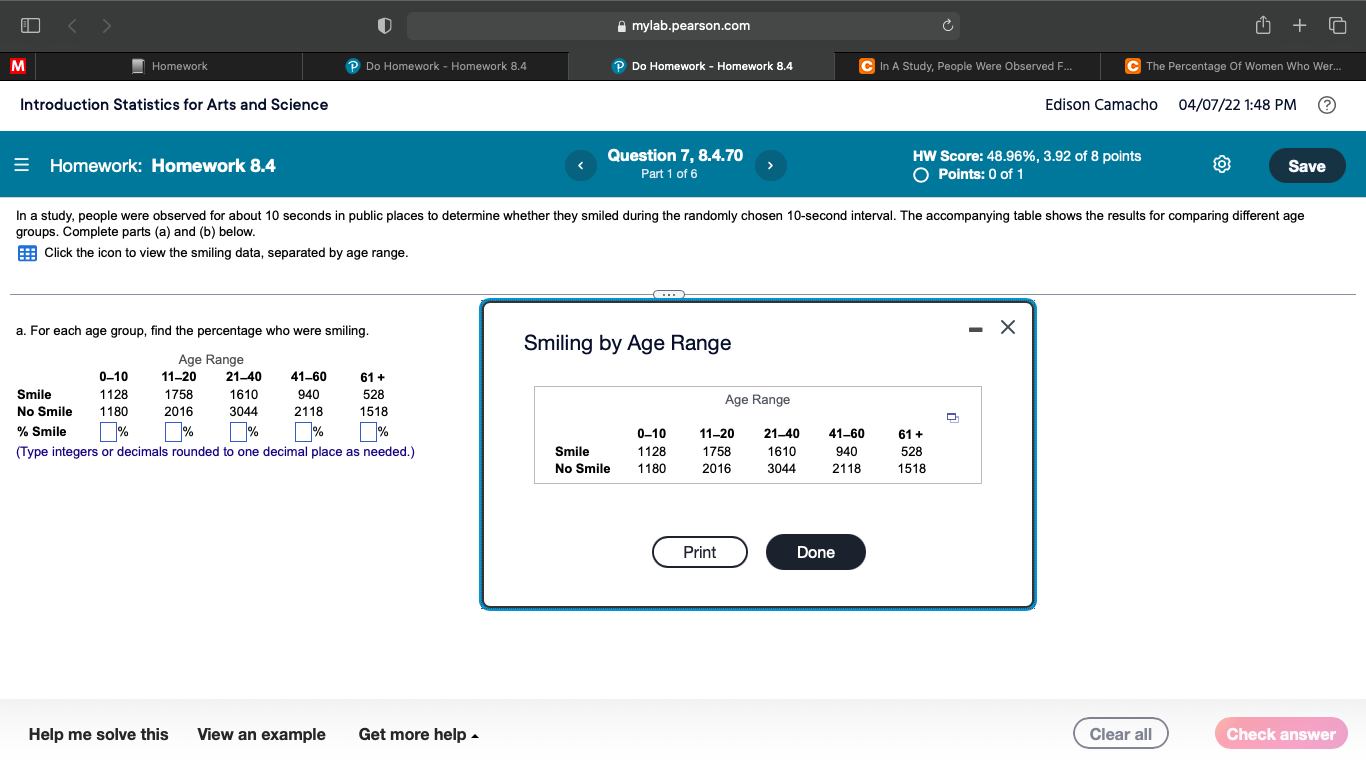This screenshot has width=1366, height=768.
Task: Minimize the Smiling by Age Range dialog
Action: click(x=974, y=327)
